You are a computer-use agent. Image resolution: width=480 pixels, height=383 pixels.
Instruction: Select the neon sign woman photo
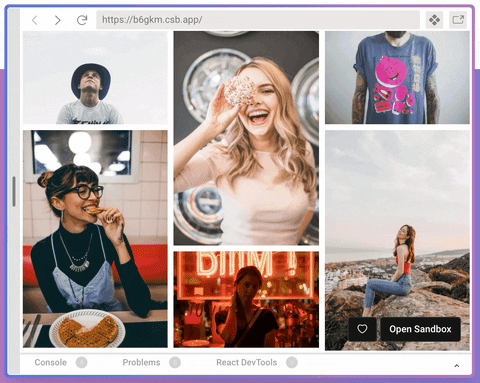(x=246, y=299)
